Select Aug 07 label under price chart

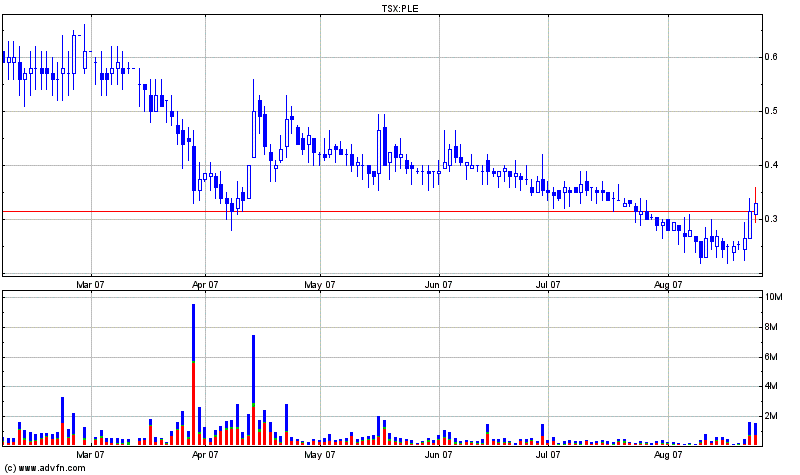pyautogui.click(x=668, y=284)
